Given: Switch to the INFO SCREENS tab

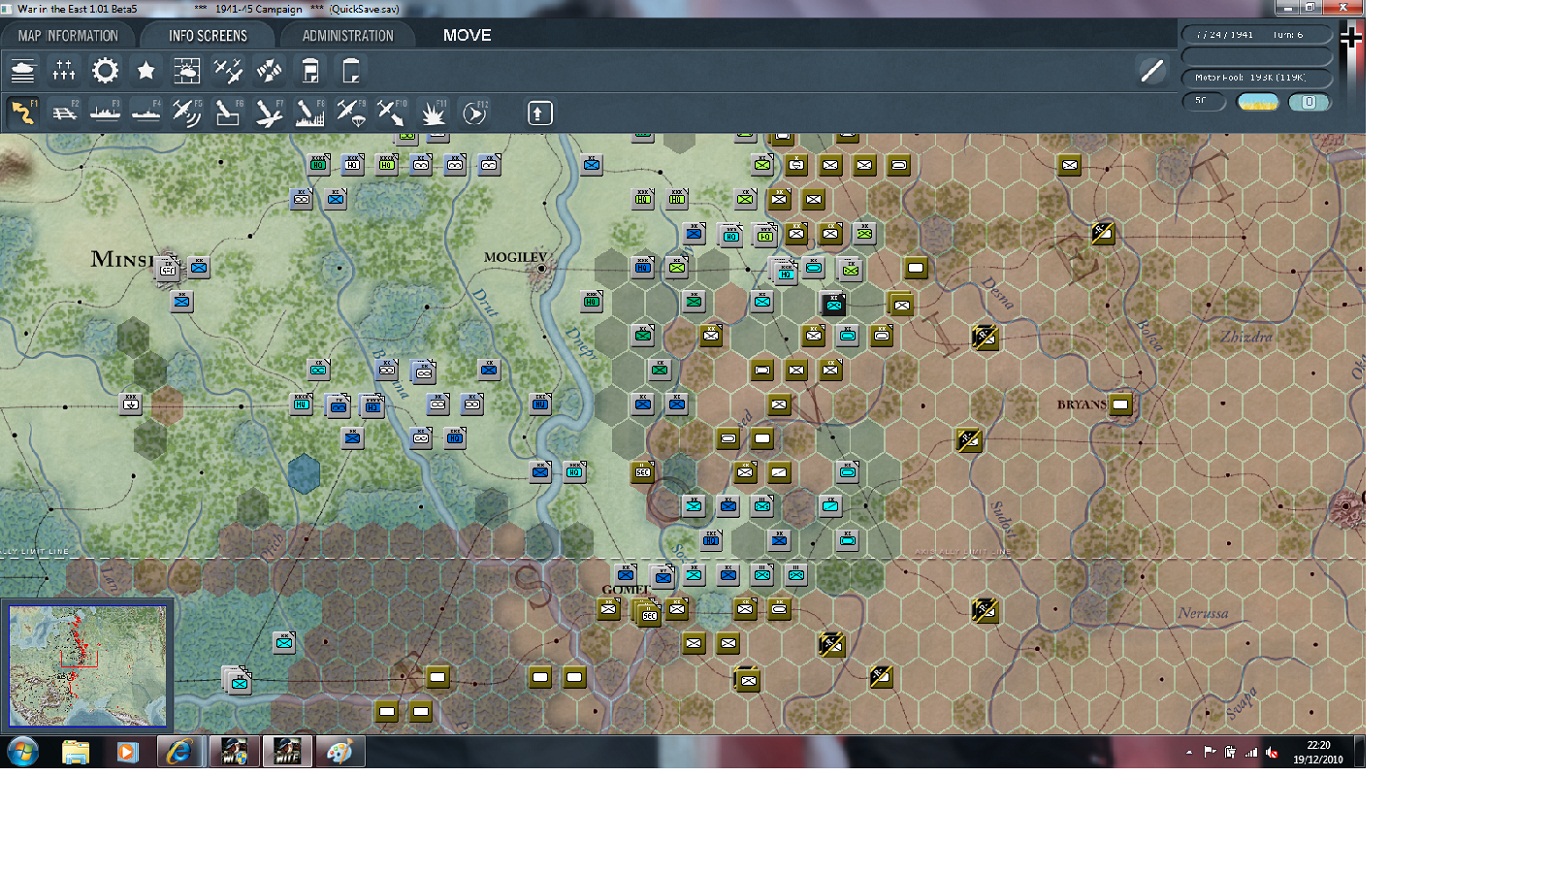Looking at the screenshot, I should coord(207,36).
